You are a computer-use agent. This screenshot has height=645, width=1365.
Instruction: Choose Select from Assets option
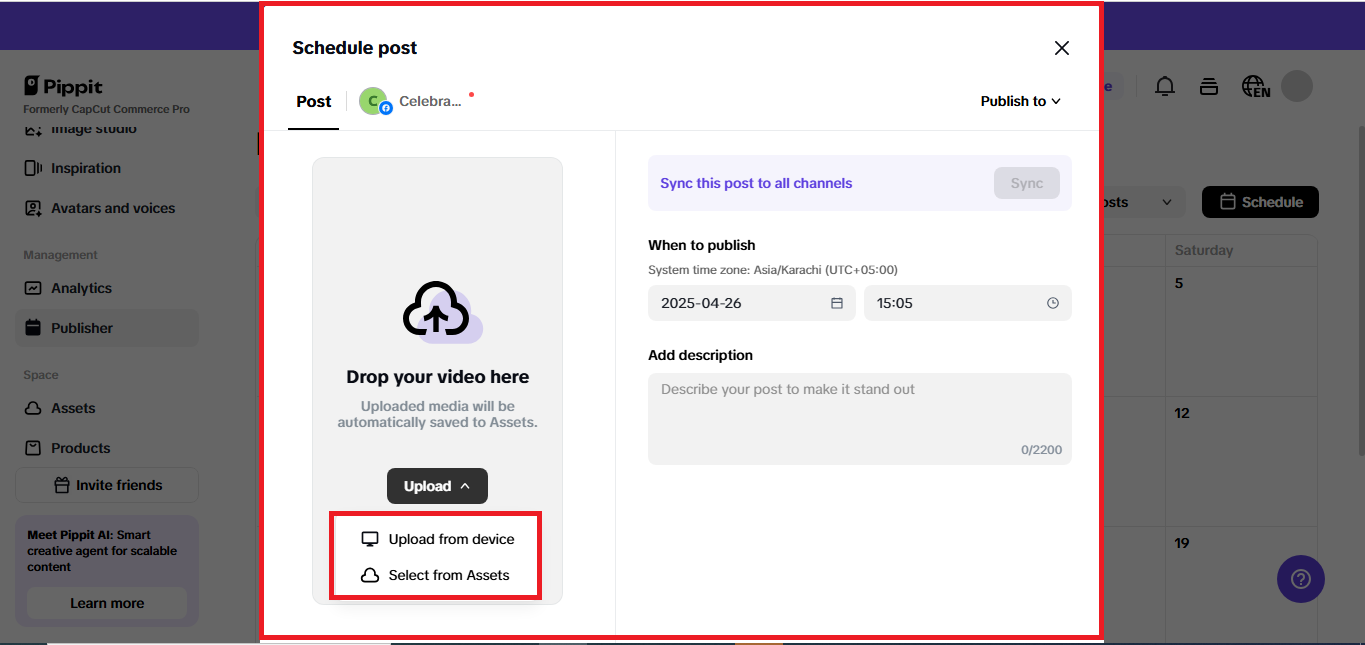point(435,575)
